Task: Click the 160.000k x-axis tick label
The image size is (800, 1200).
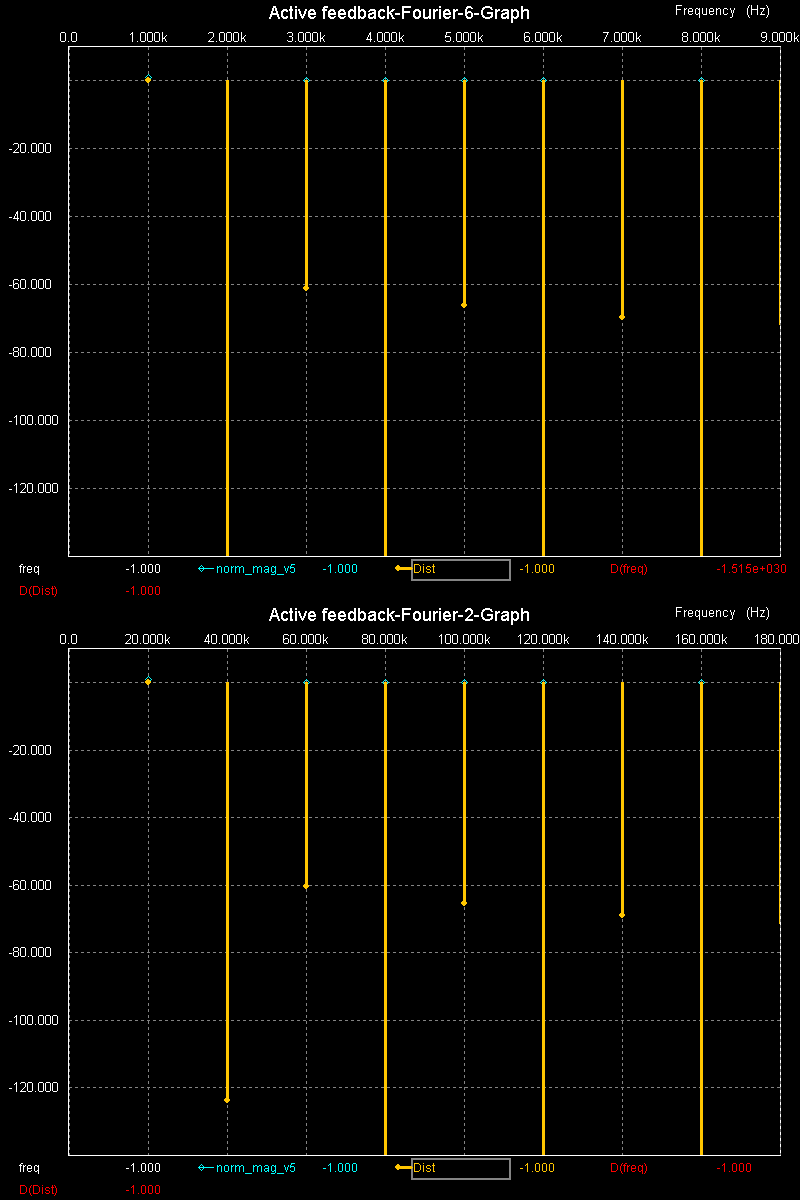Action: [701, 639]
